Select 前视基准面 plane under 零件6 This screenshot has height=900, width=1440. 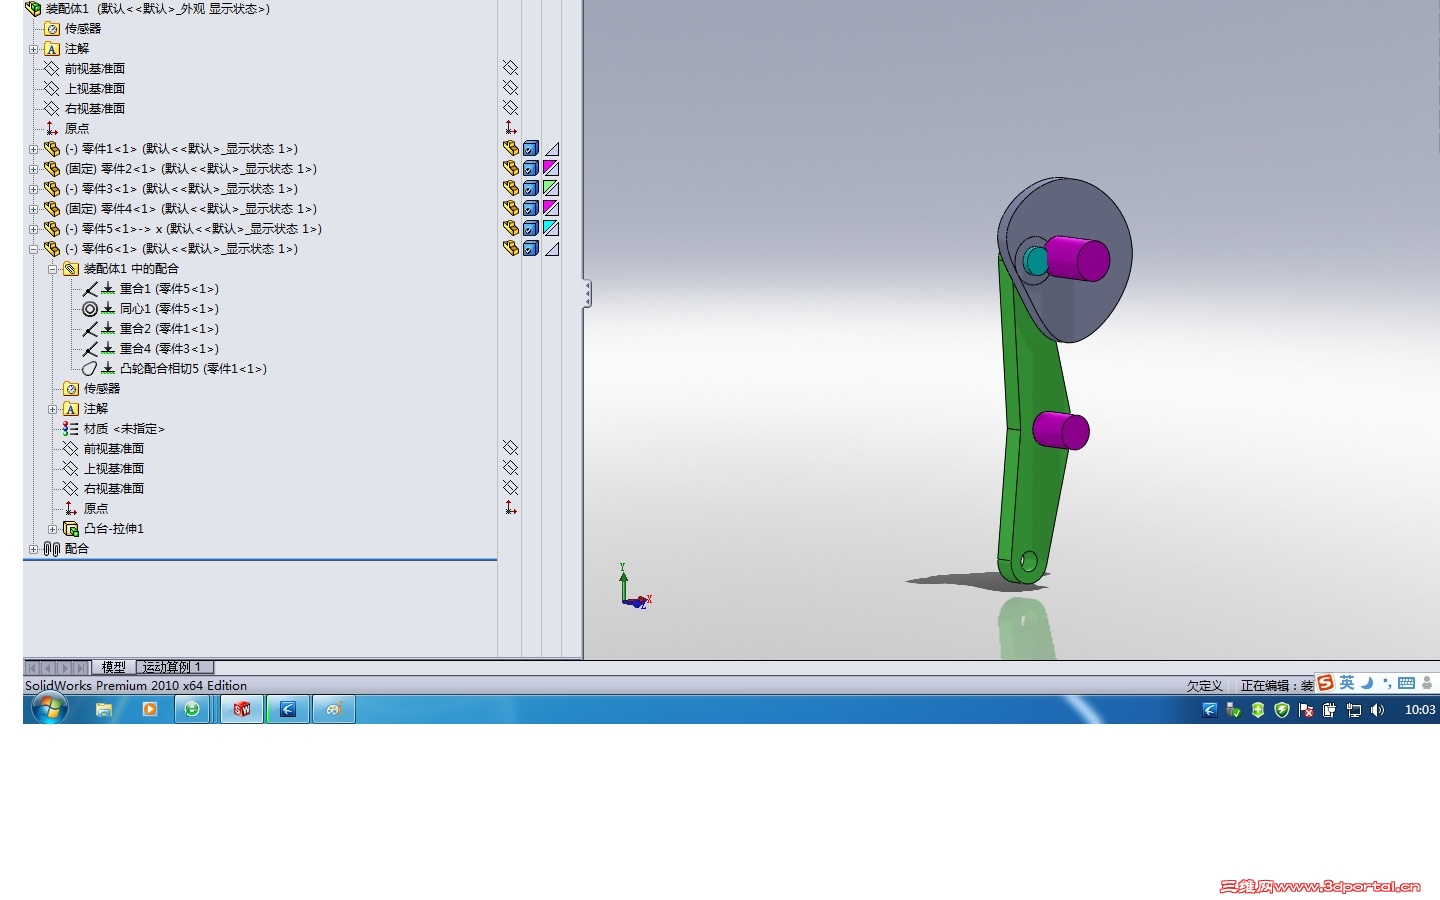pos(114,449)
